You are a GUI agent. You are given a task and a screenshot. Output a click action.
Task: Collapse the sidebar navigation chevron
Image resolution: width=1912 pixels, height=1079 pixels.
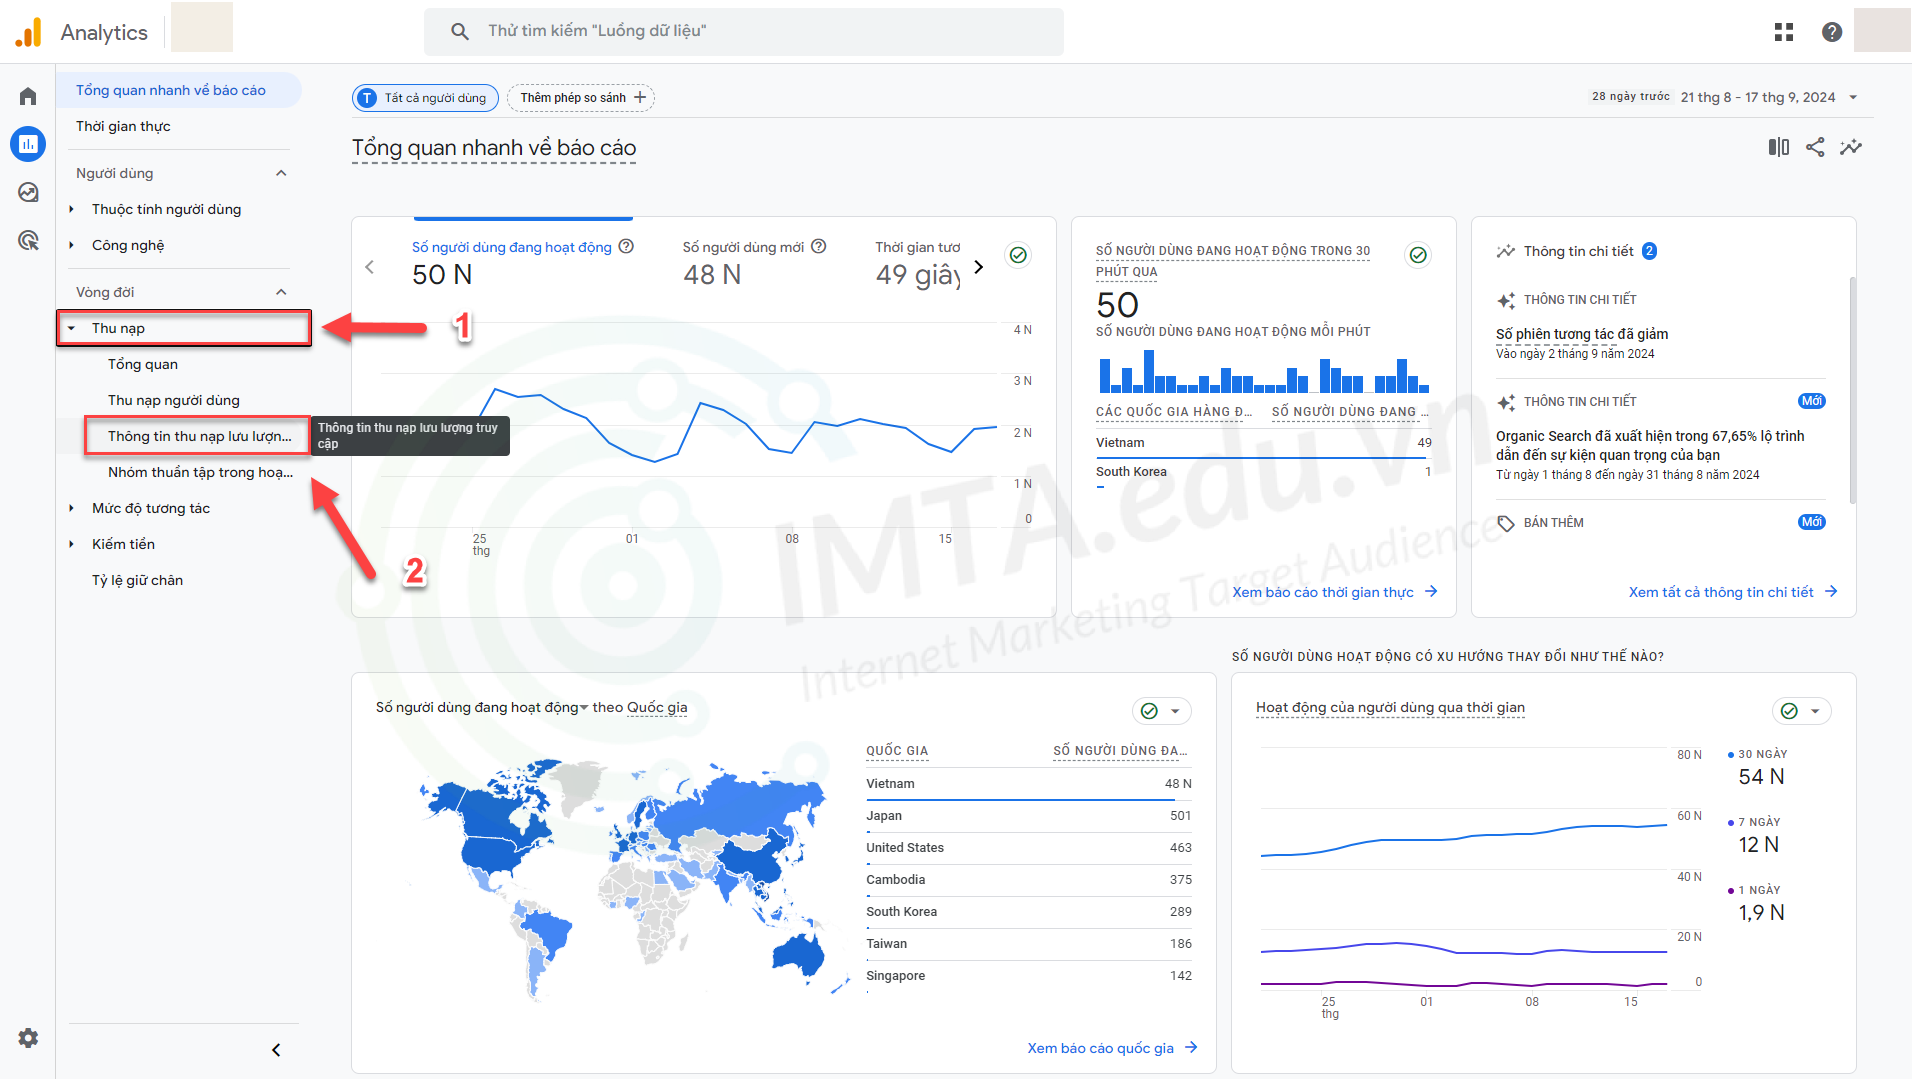coord(276,1050)
